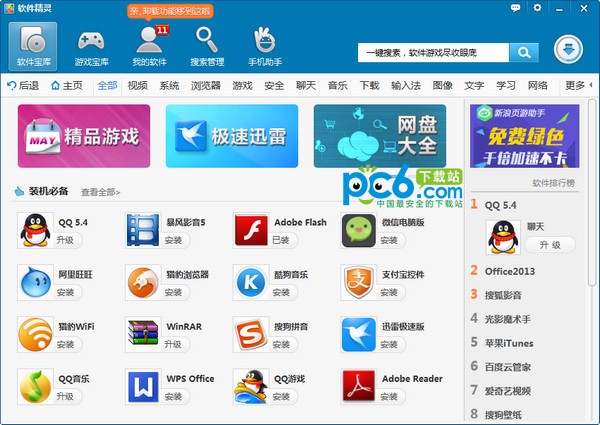Image resolution: width=600 pixels, height=425 pixels.
Task: Click 安装 button under Adobe Reader
Action: point(389,397)
